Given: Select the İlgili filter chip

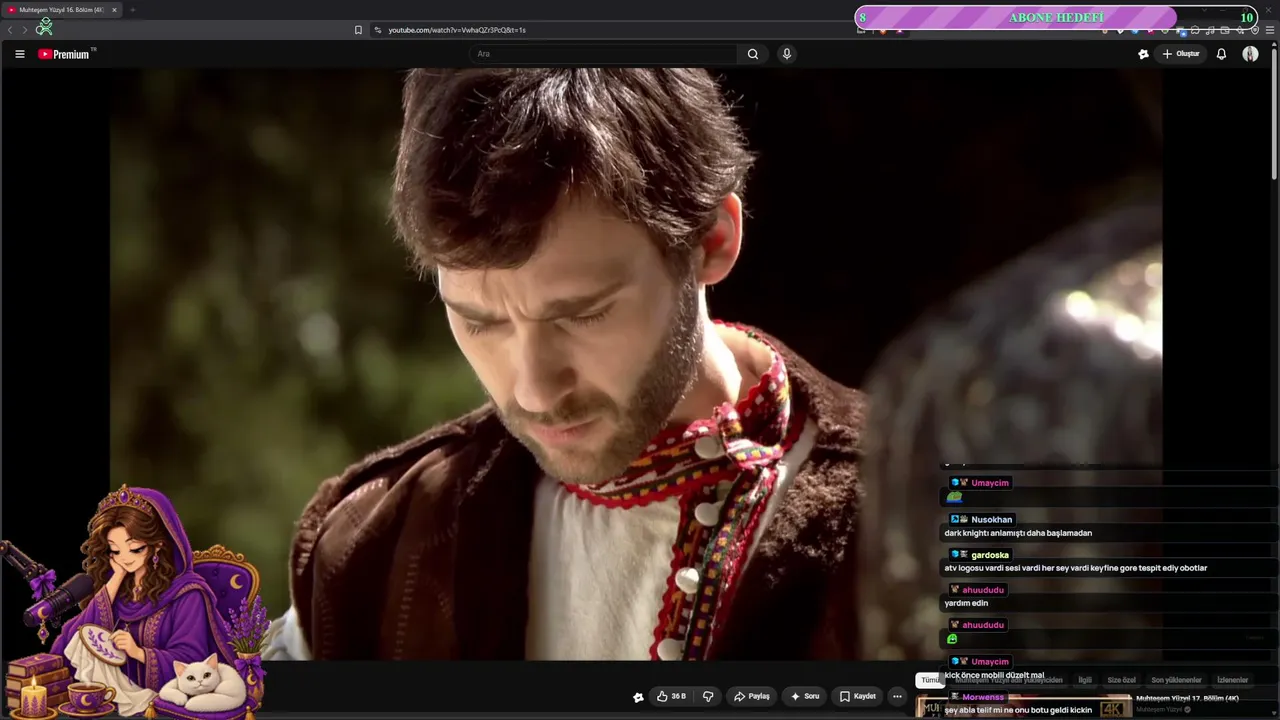Looking at the screenshot, I should click(x=1085, y=680).
